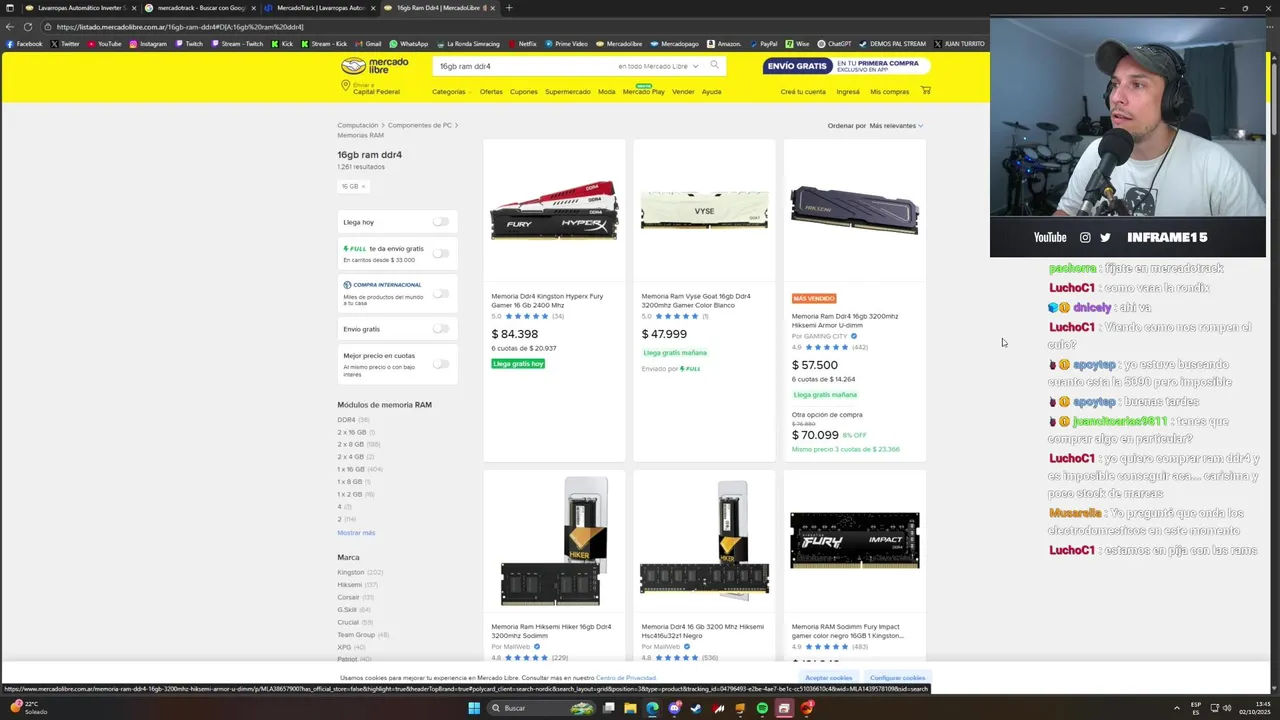Click the Mercado Libre logo
The width and height of the screenshot is (1280, 720).
coord(375,66)
